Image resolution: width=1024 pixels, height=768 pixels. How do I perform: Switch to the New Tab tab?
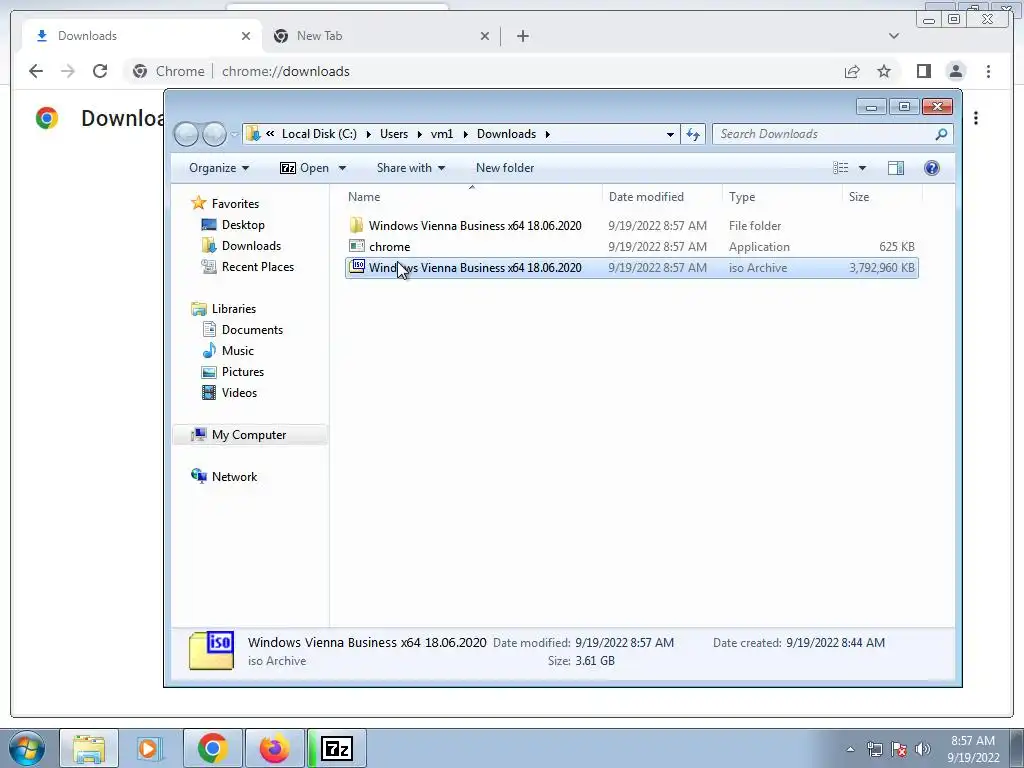tap(381, 36)
